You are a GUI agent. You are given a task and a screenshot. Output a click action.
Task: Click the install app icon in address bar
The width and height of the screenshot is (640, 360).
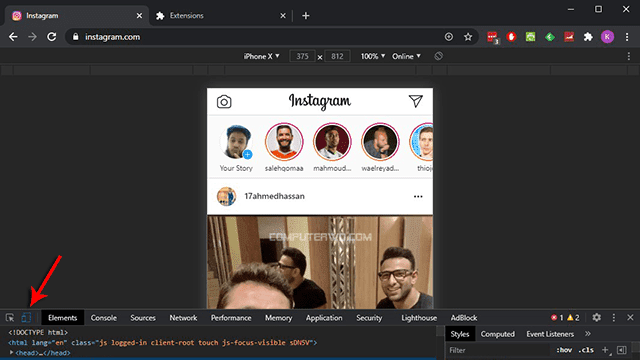coord(449,37)
